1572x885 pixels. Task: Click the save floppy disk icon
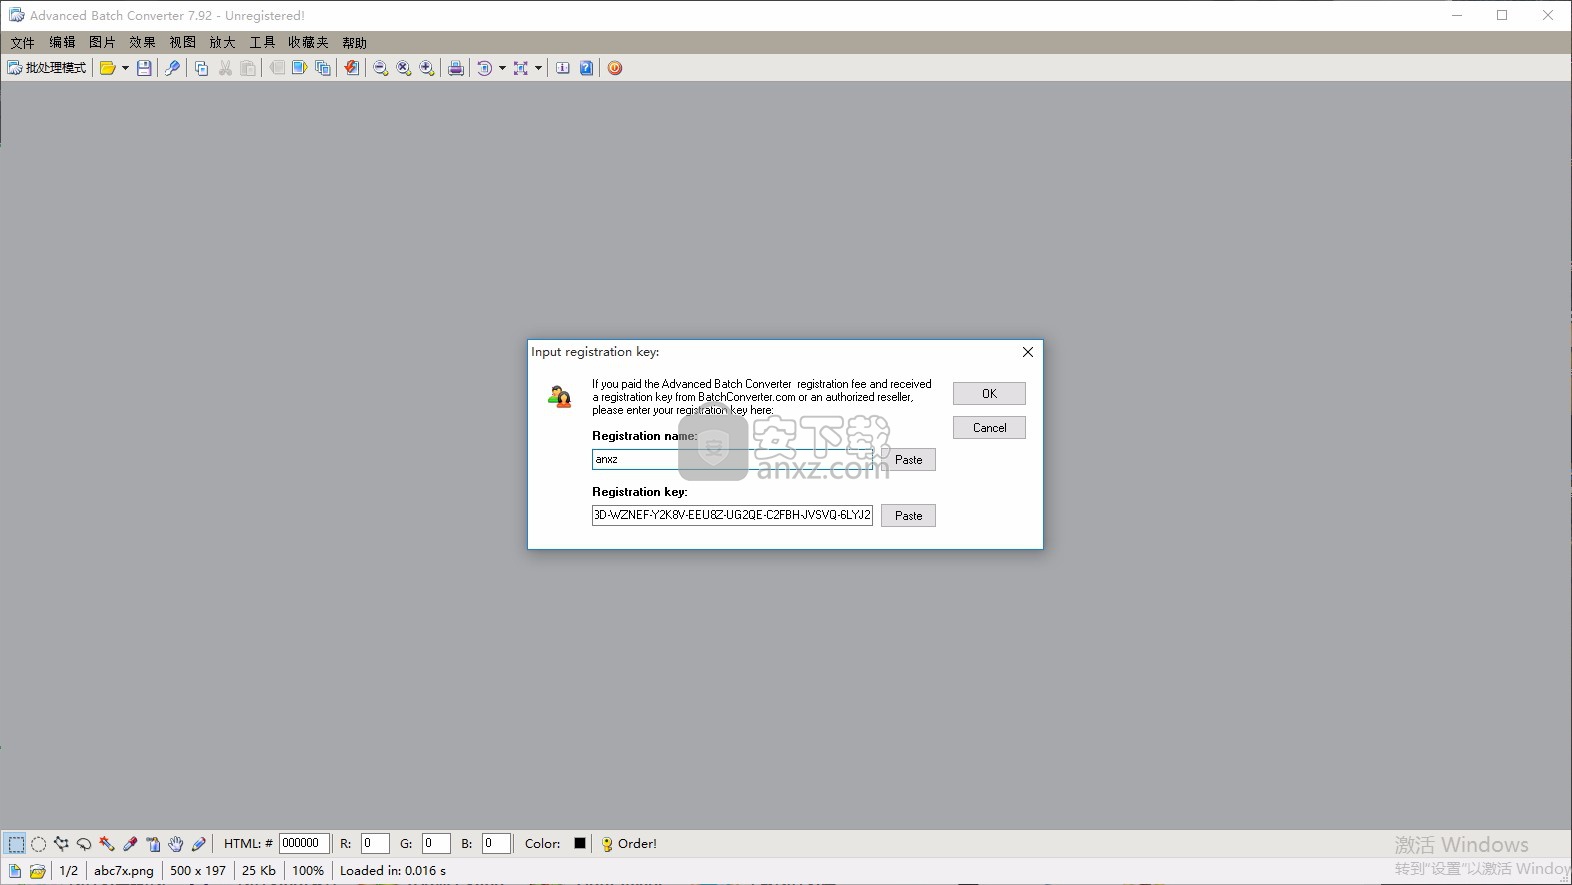[144, 68]
